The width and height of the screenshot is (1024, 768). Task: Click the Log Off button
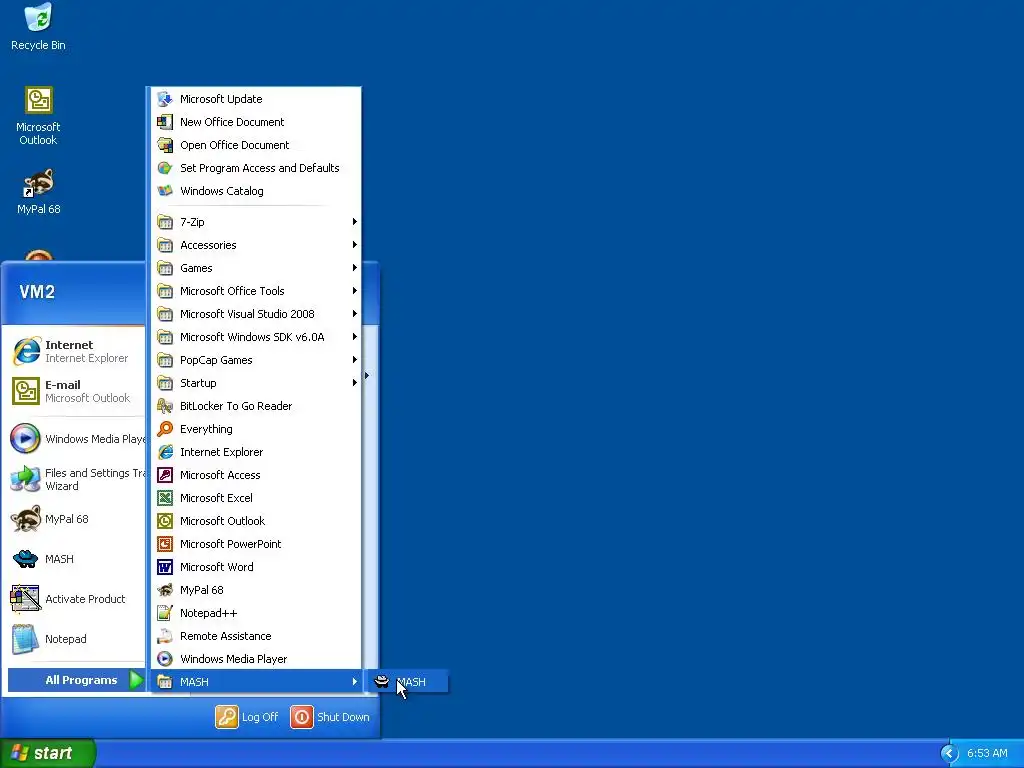[248, 717]
